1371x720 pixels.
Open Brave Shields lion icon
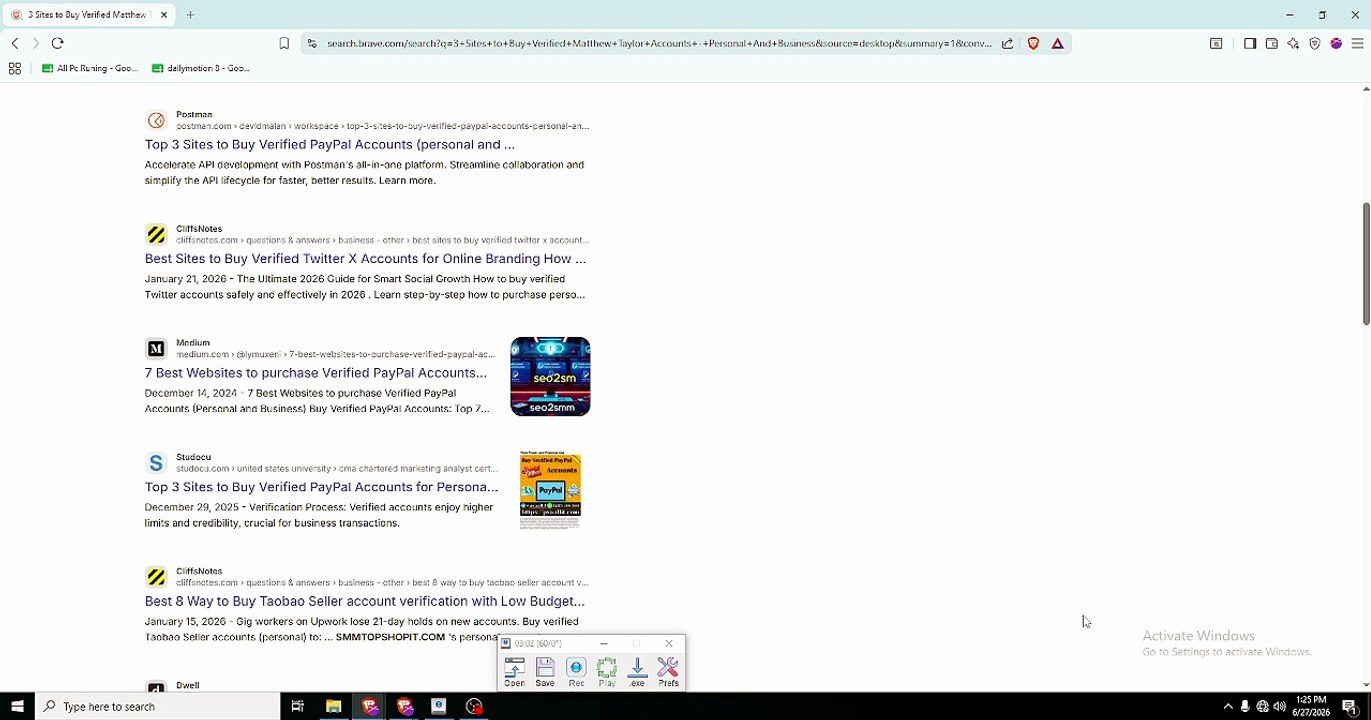[1033, 43]
